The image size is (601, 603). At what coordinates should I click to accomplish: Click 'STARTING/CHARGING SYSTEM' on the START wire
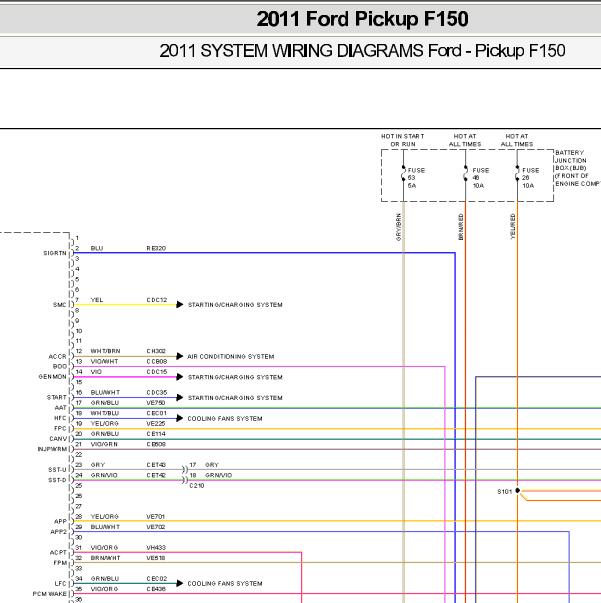point(235,398)
